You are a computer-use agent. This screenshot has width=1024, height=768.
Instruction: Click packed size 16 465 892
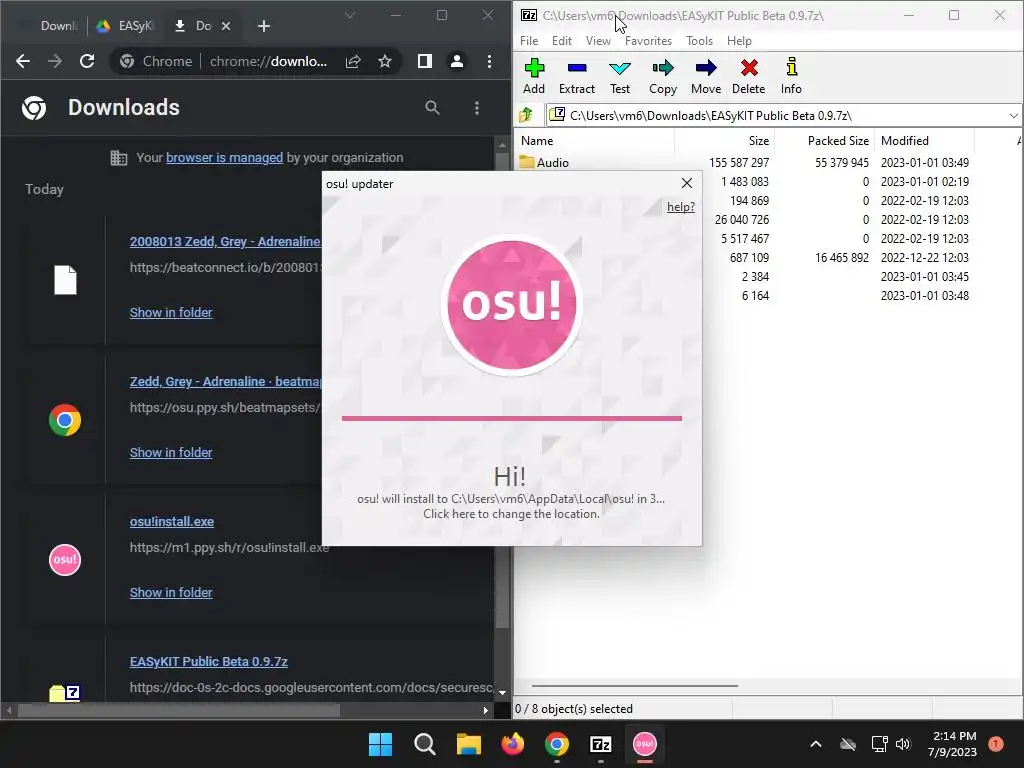tap(842, 257)
